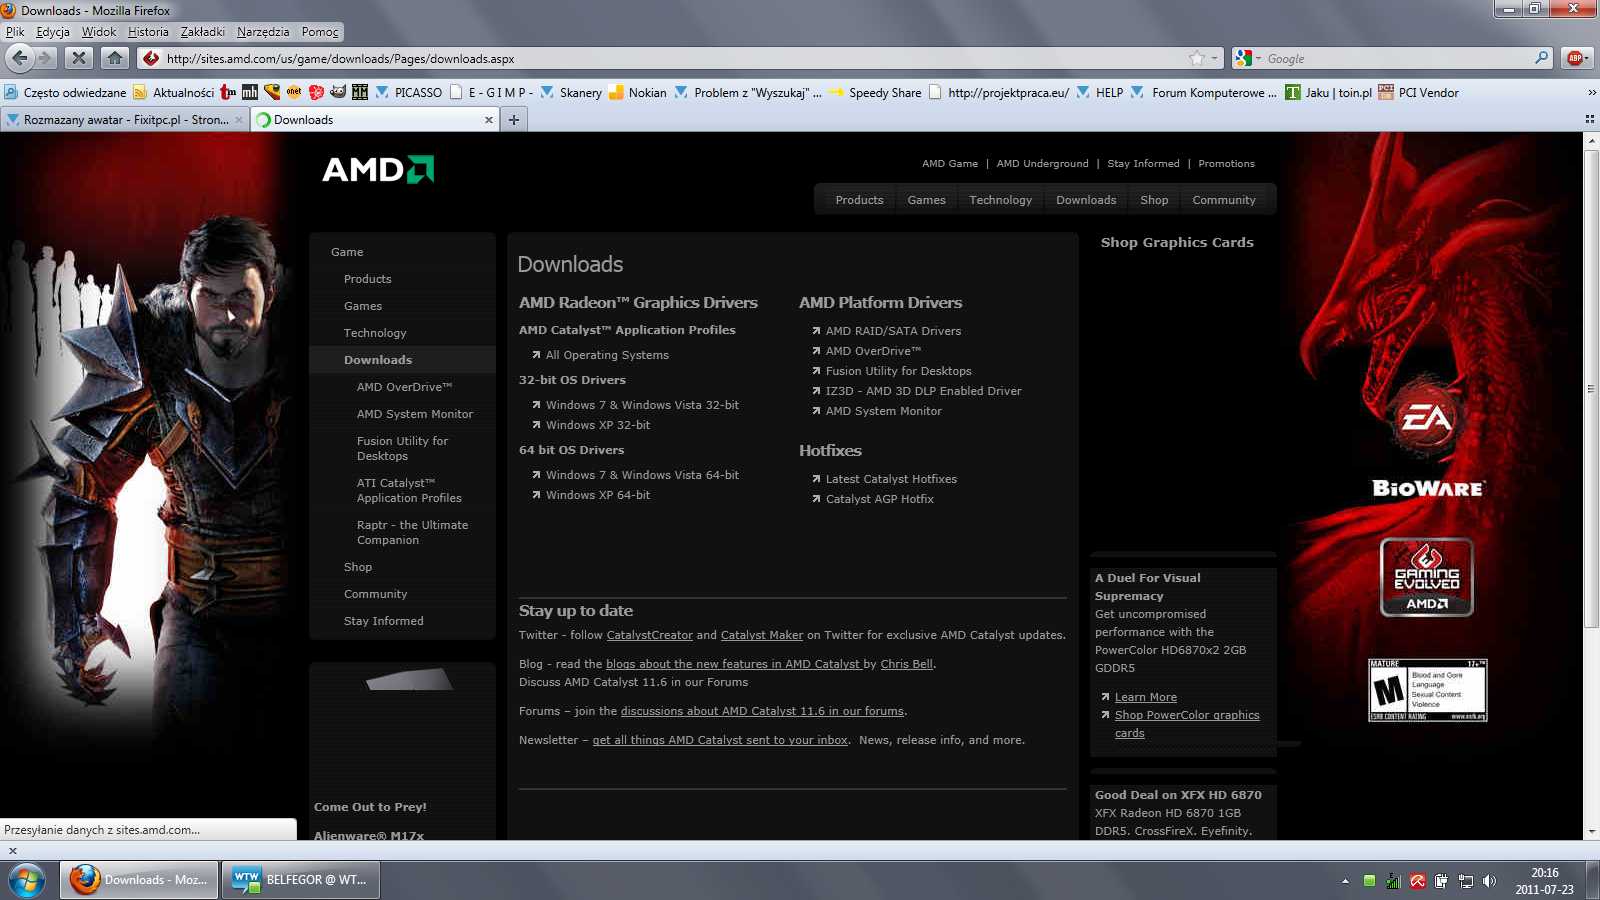The width and height of the screenshot is (1600, 900).
Task: Open Products in the AMD top navigation
Action: pos(859,200)
